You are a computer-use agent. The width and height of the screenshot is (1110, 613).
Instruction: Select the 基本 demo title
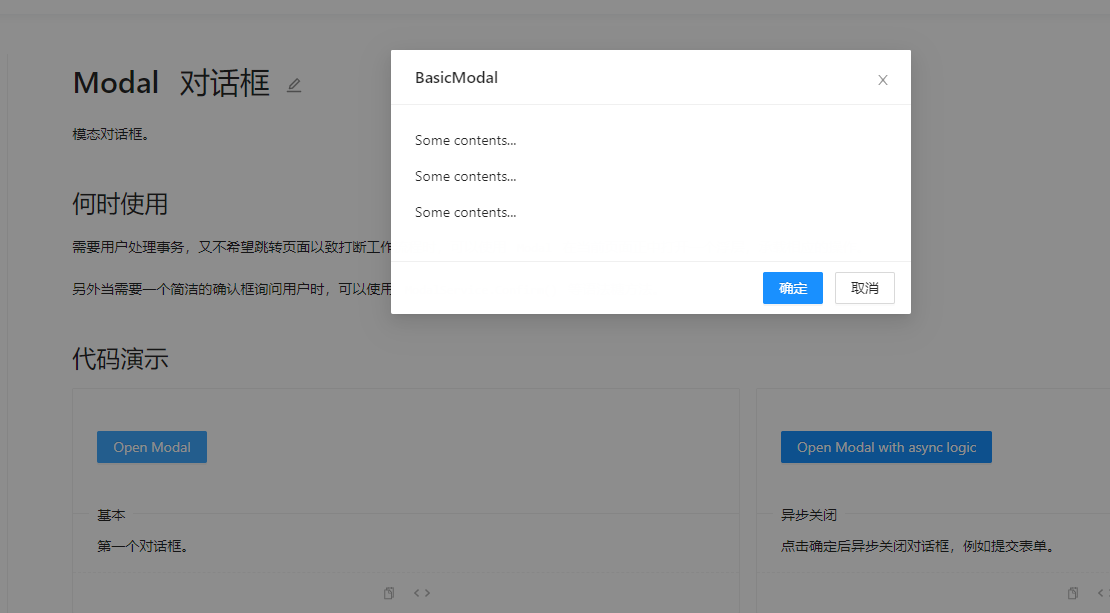click(x=111, y=515)
